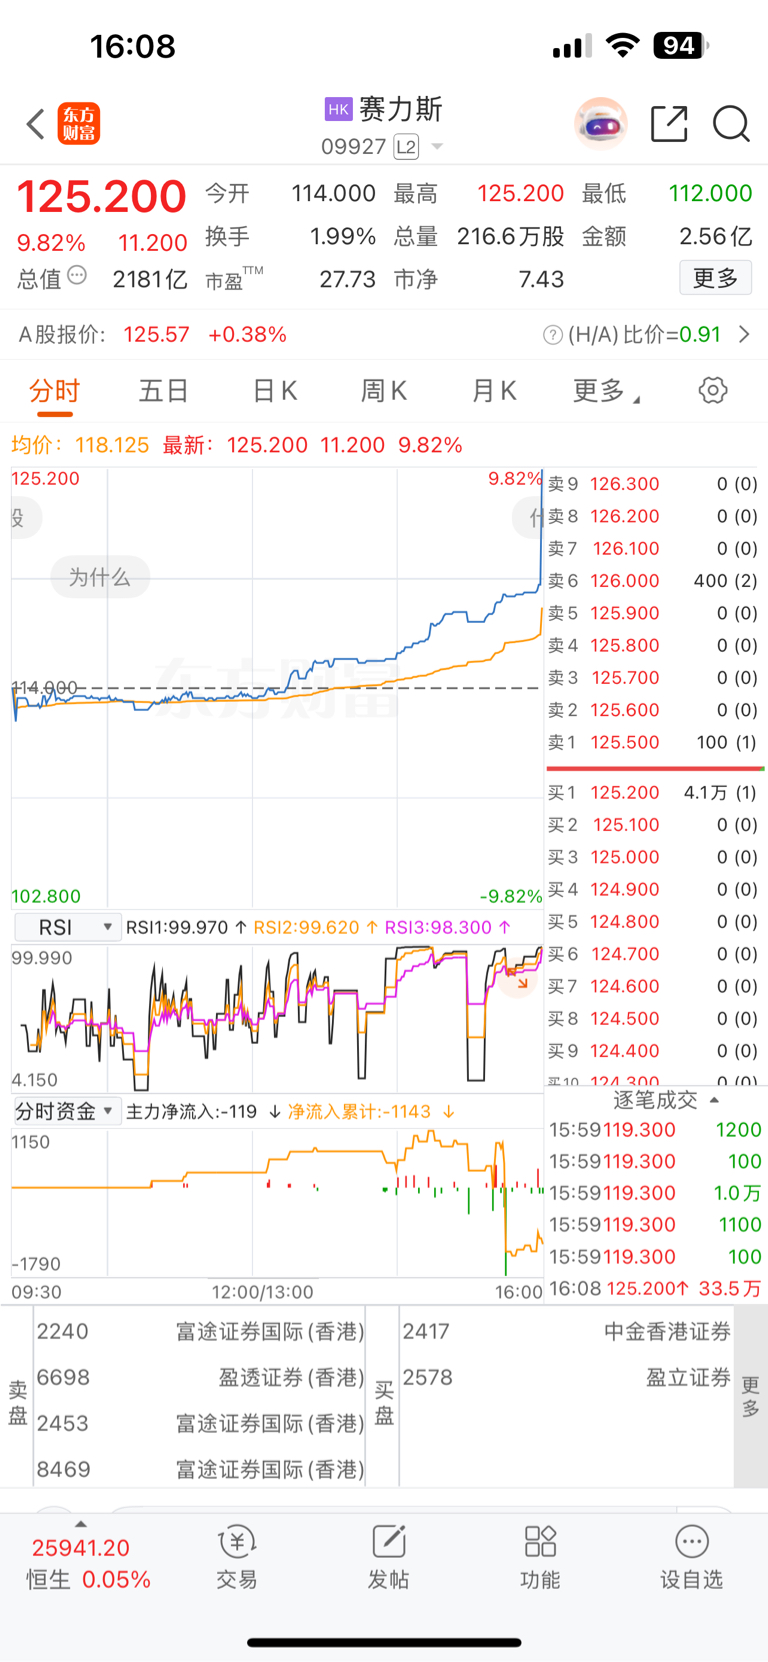This screenshot has width=768, height=1662.
Task: Expand the 逐笔成交 panel arrow
Action: (714, 1100)
